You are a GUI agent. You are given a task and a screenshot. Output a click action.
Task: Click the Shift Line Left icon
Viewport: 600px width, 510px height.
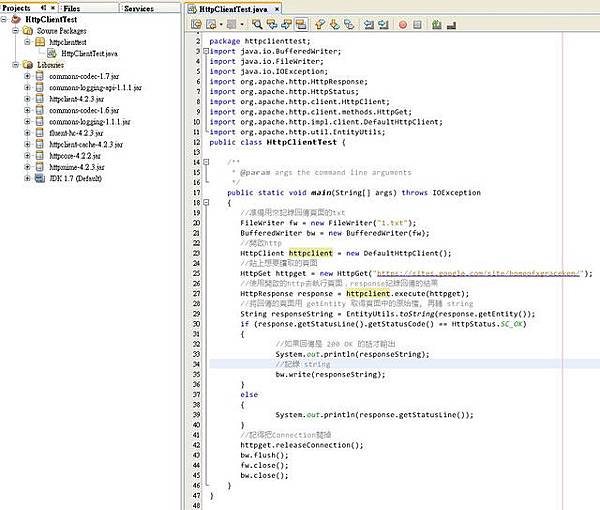pyautogui.click(x=369, y=23)
